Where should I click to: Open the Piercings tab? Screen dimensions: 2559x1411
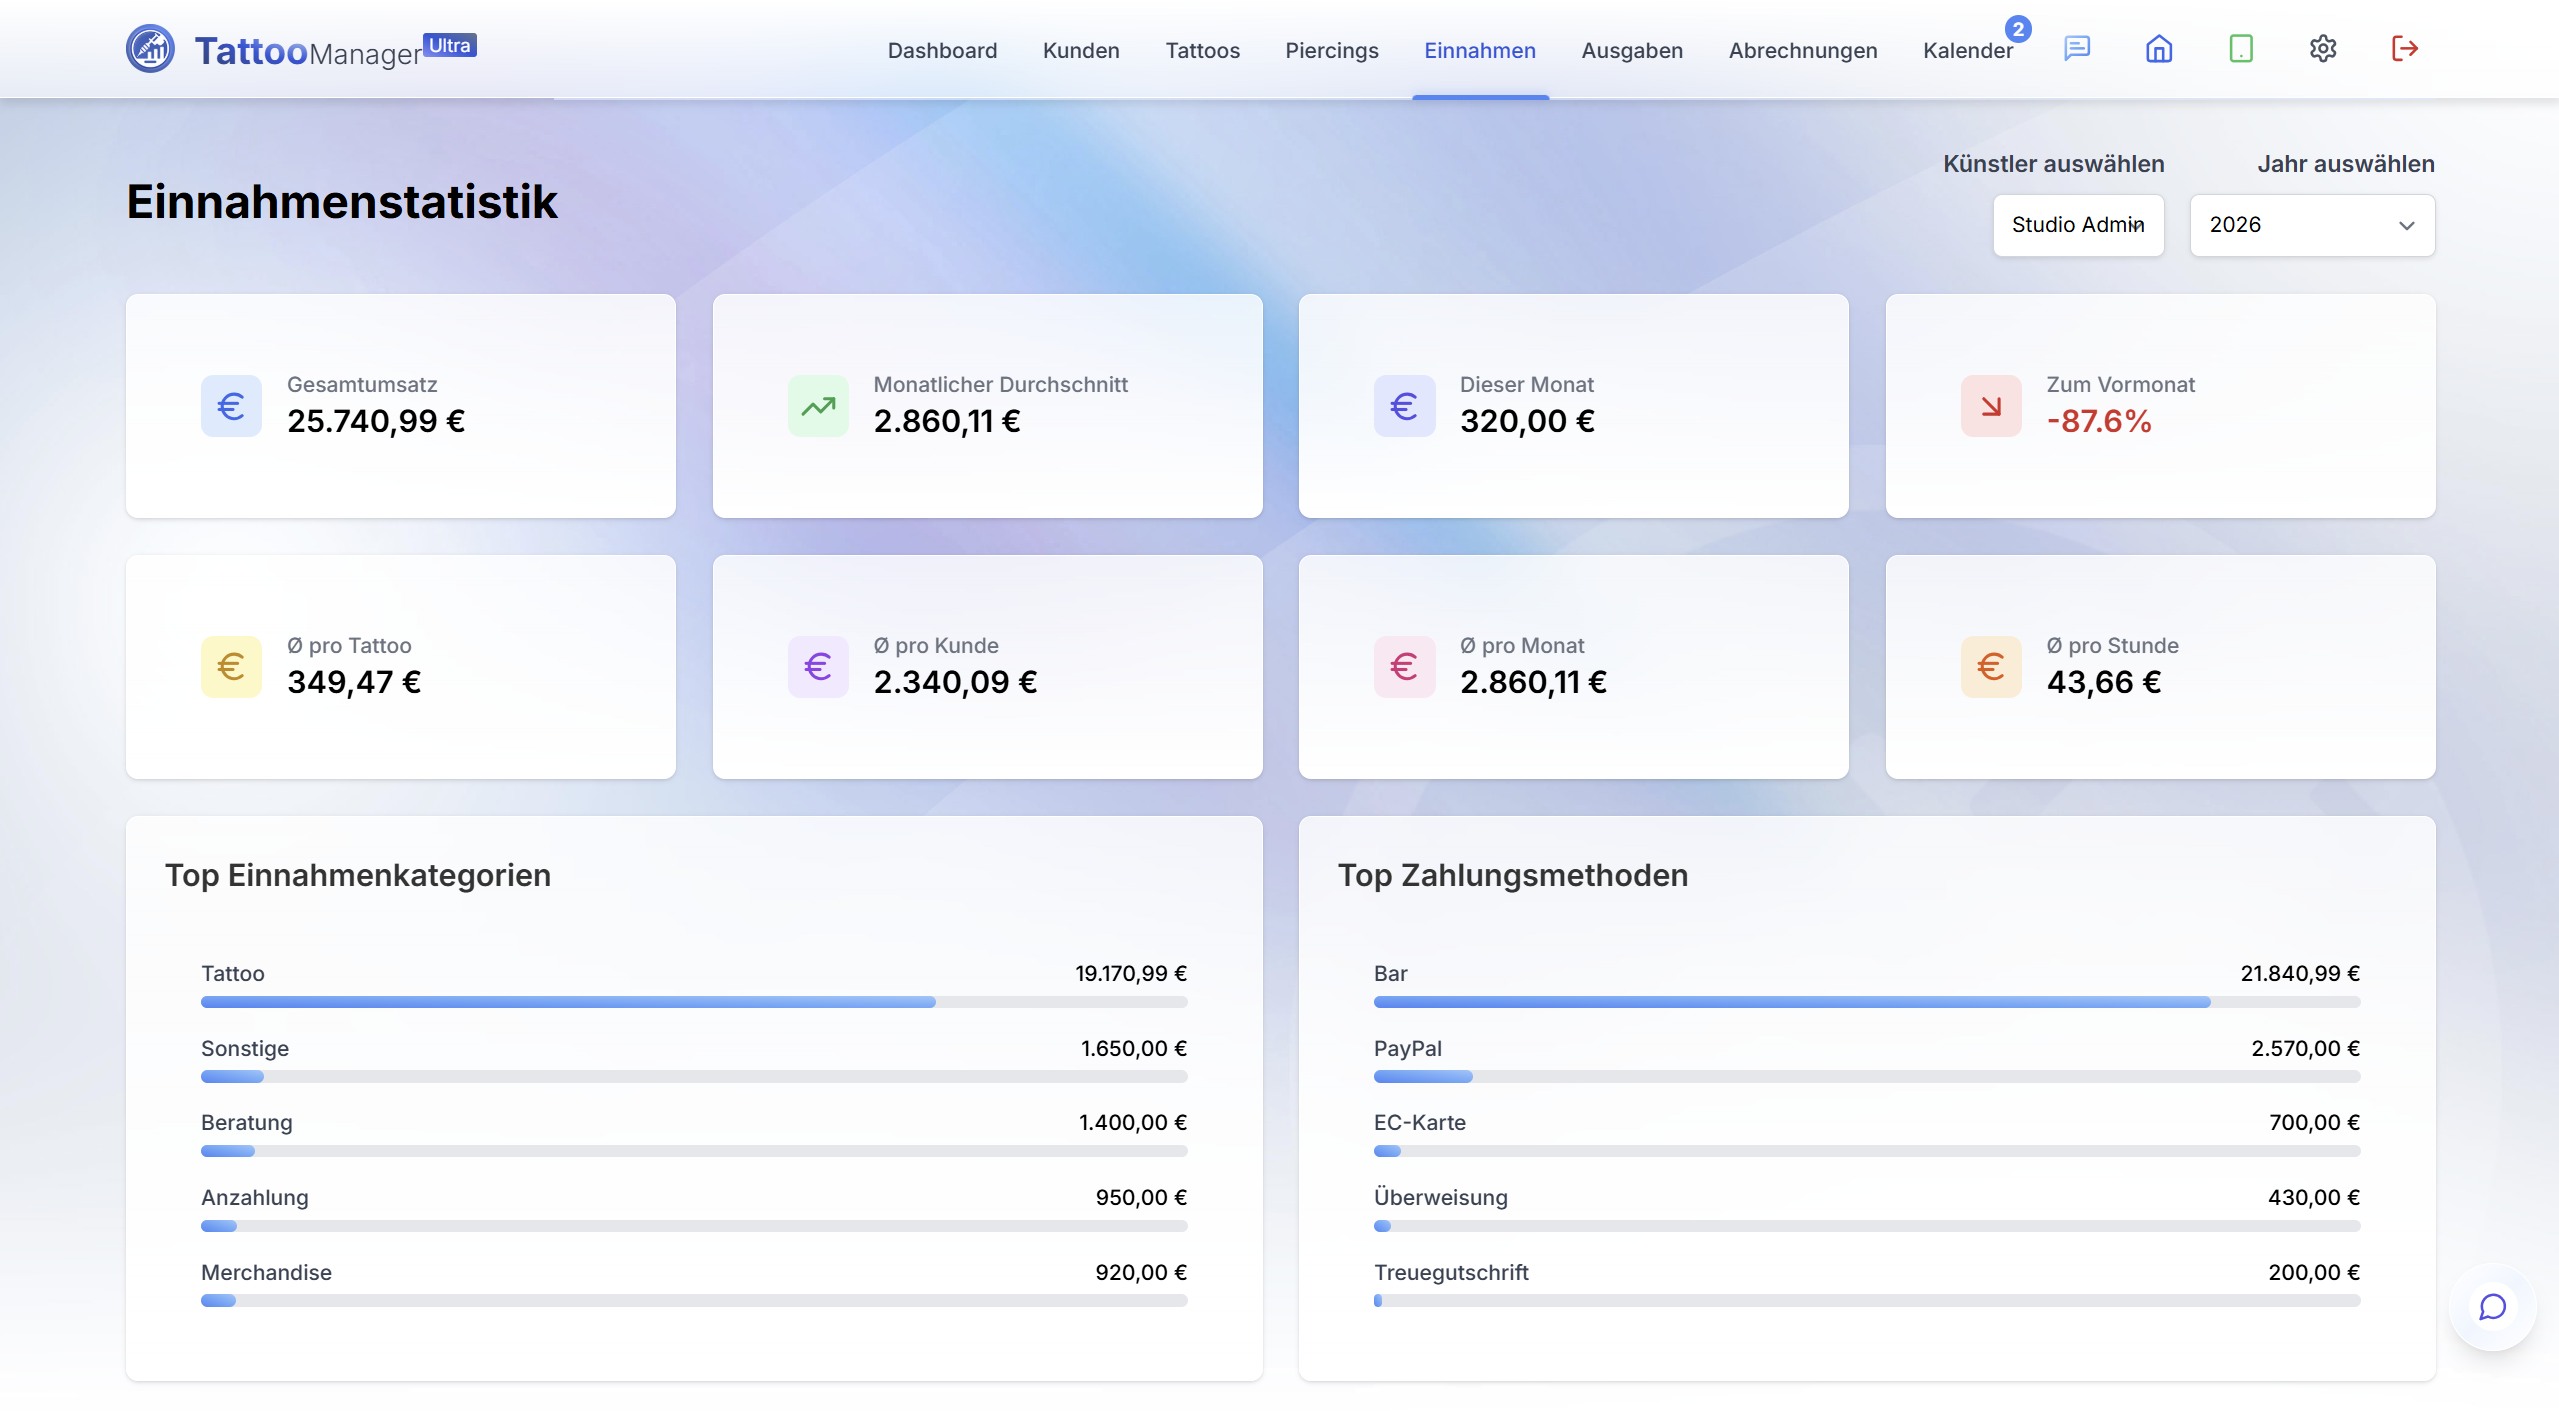point(1331,50)
